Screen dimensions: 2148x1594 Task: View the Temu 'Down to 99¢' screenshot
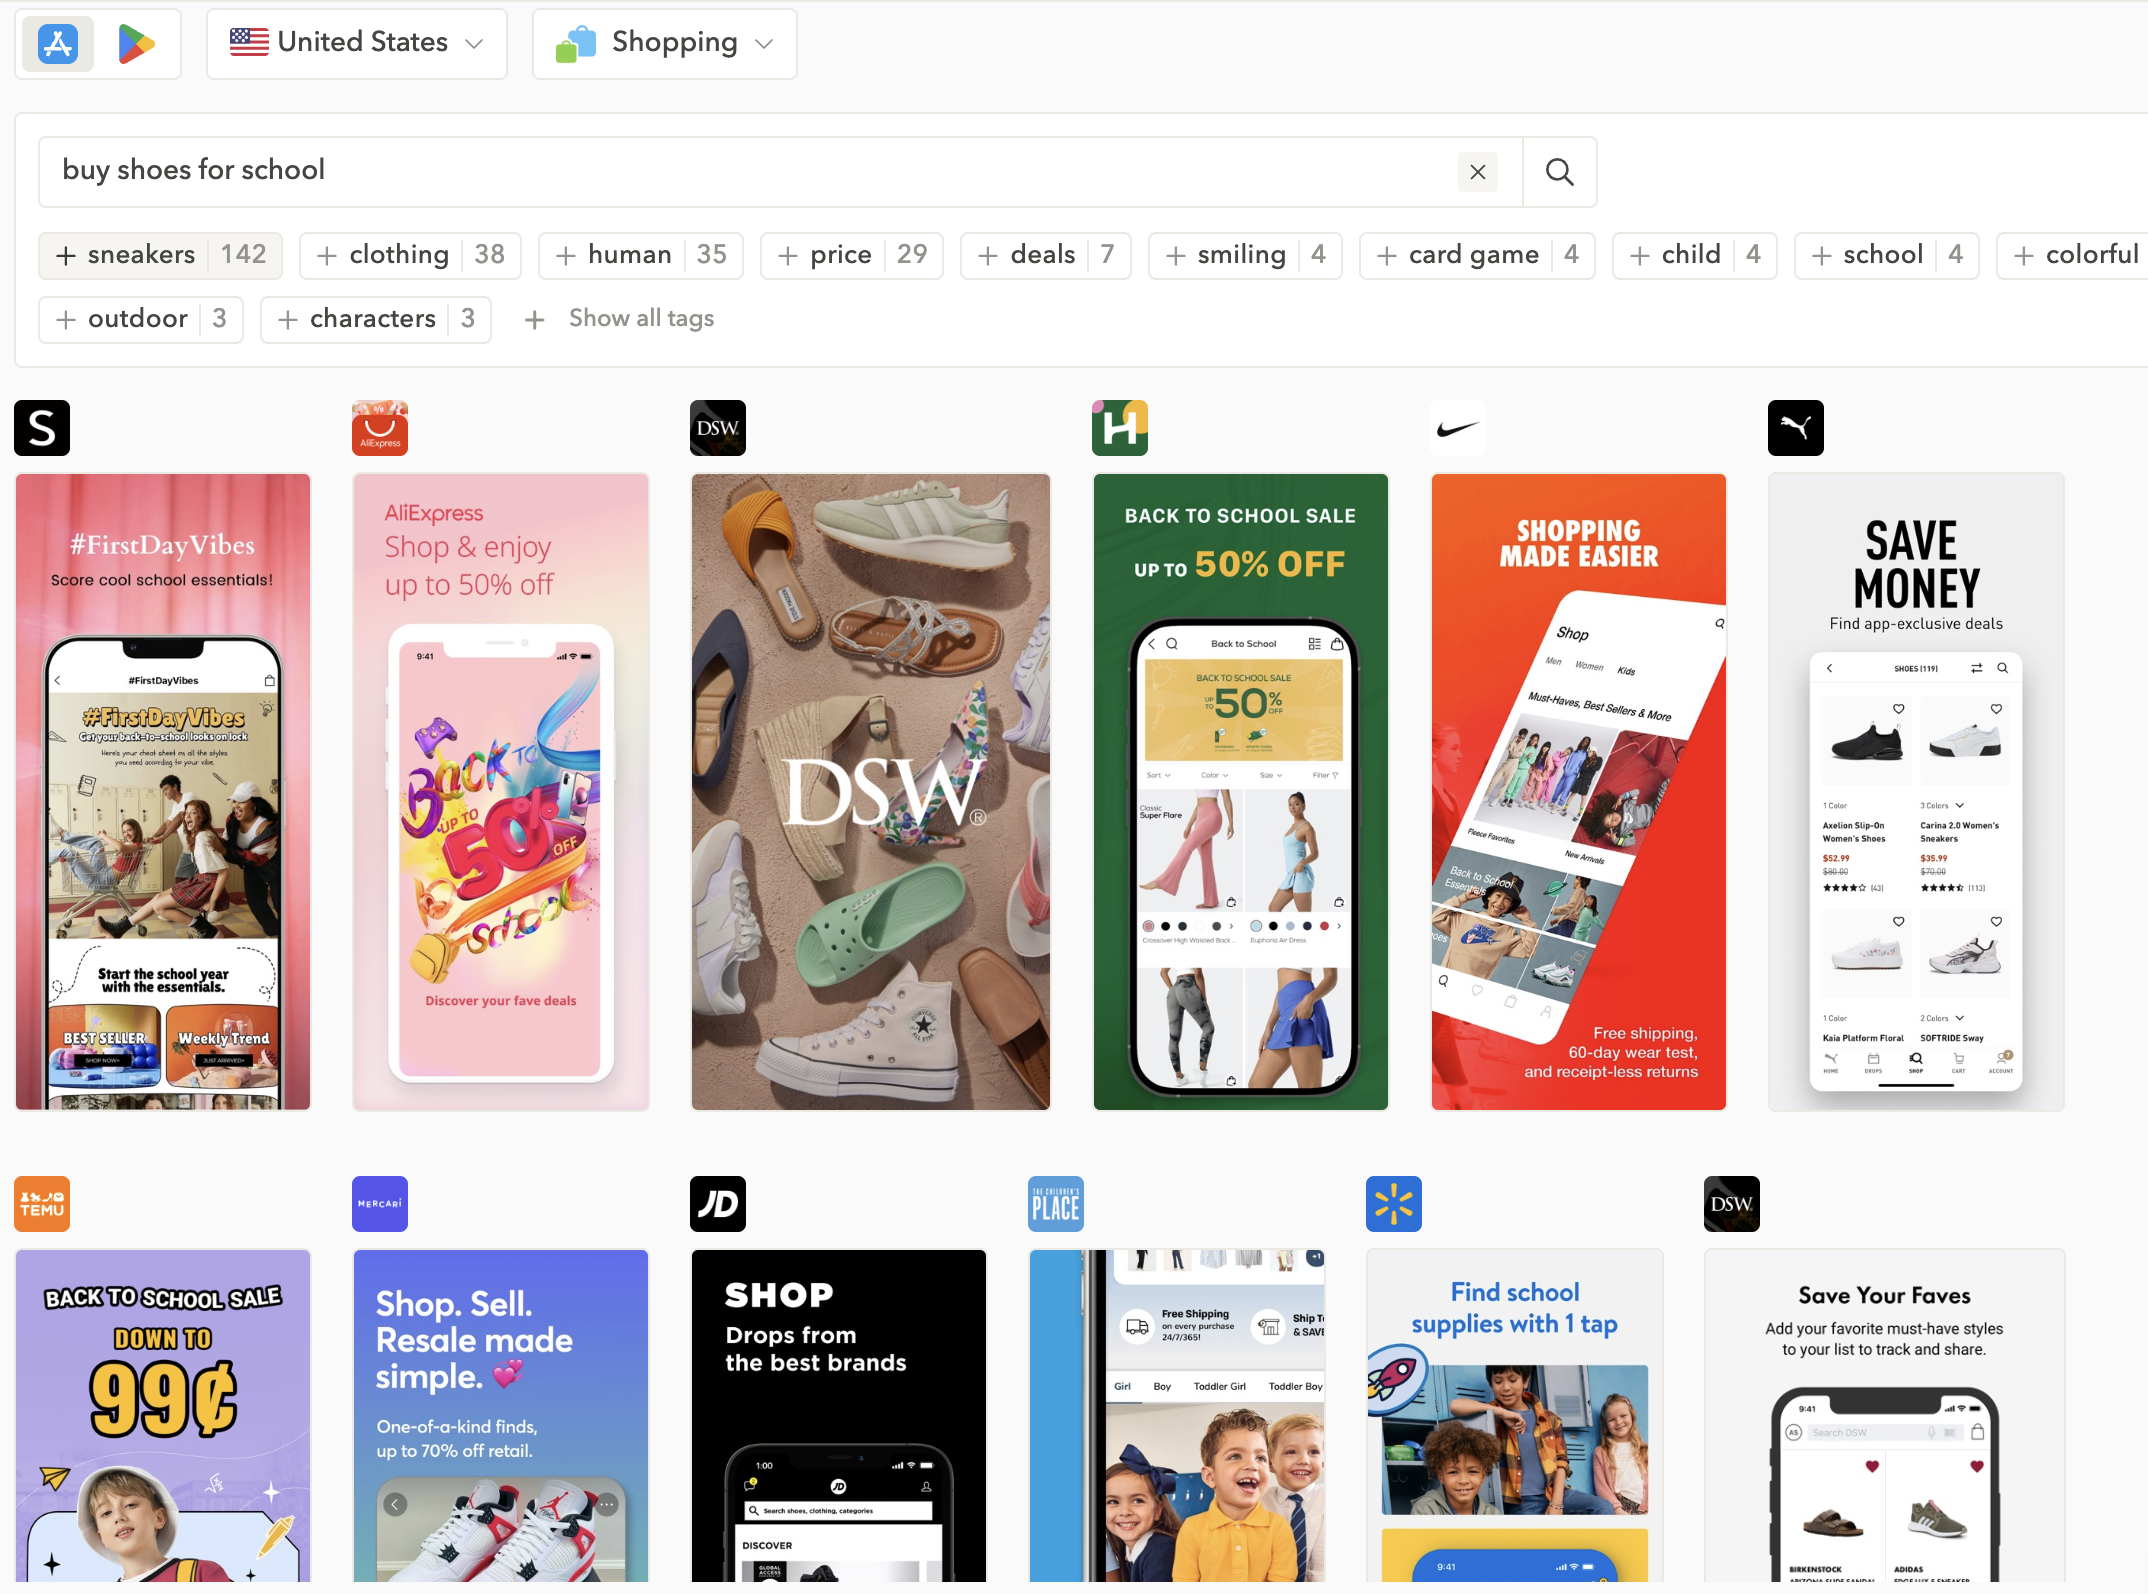pyautogui.click(x=163, y=1416)
